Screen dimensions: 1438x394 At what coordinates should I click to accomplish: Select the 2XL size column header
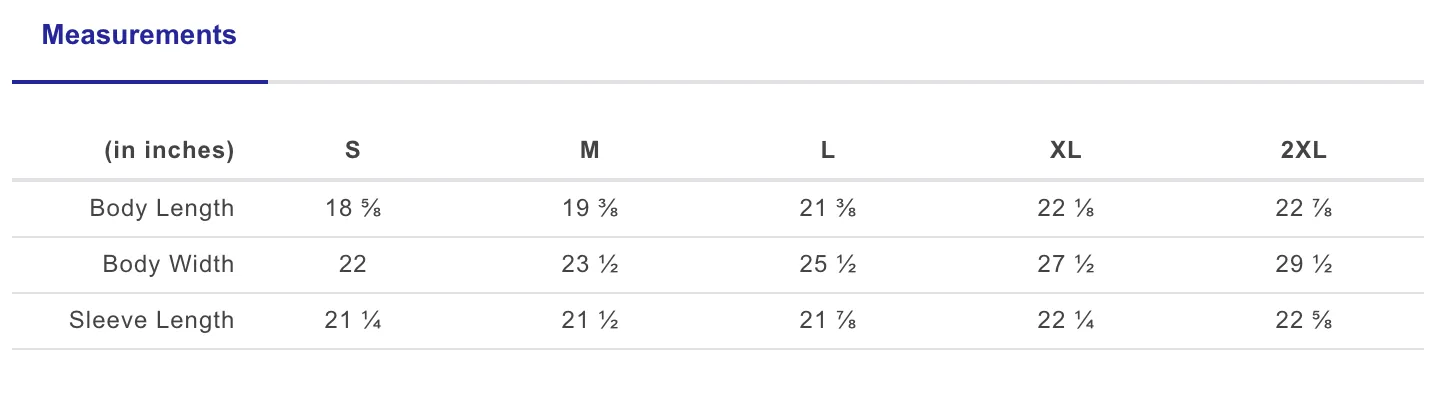click(x=1304, y=151)
